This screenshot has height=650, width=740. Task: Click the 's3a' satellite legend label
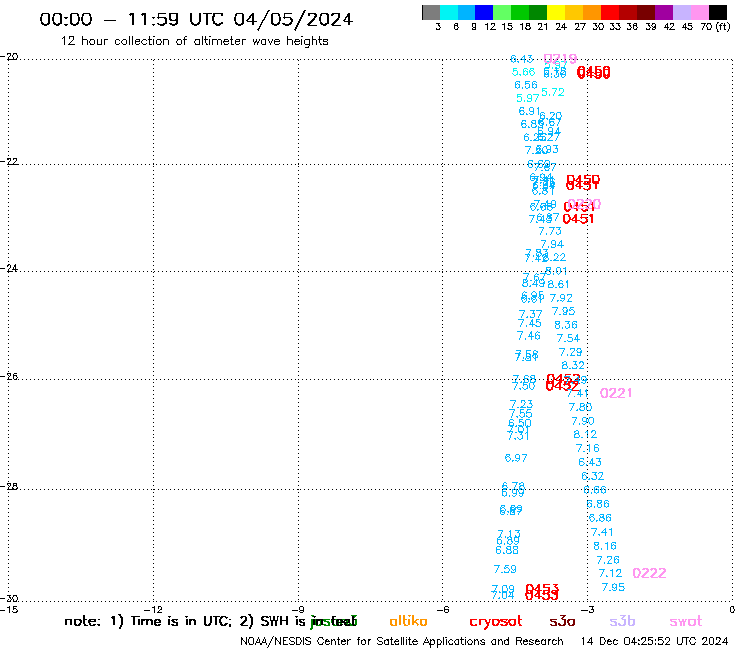[x=562, y=622]
